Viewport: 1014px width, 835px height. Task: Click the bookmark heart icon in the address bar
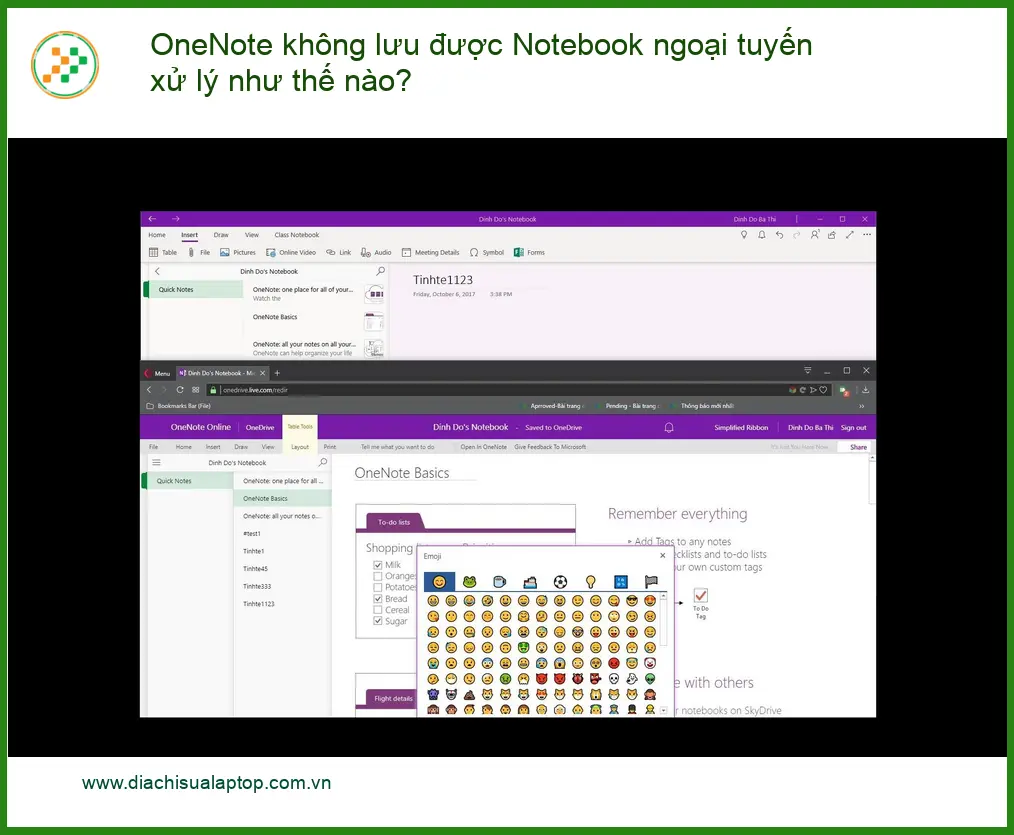[823, 390]
